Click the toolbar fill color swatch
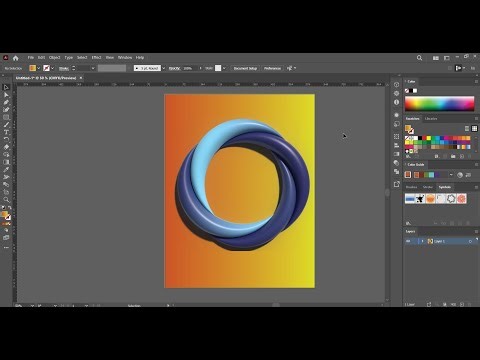The height and width of the screenshot is (360, 480). point(4,214)
